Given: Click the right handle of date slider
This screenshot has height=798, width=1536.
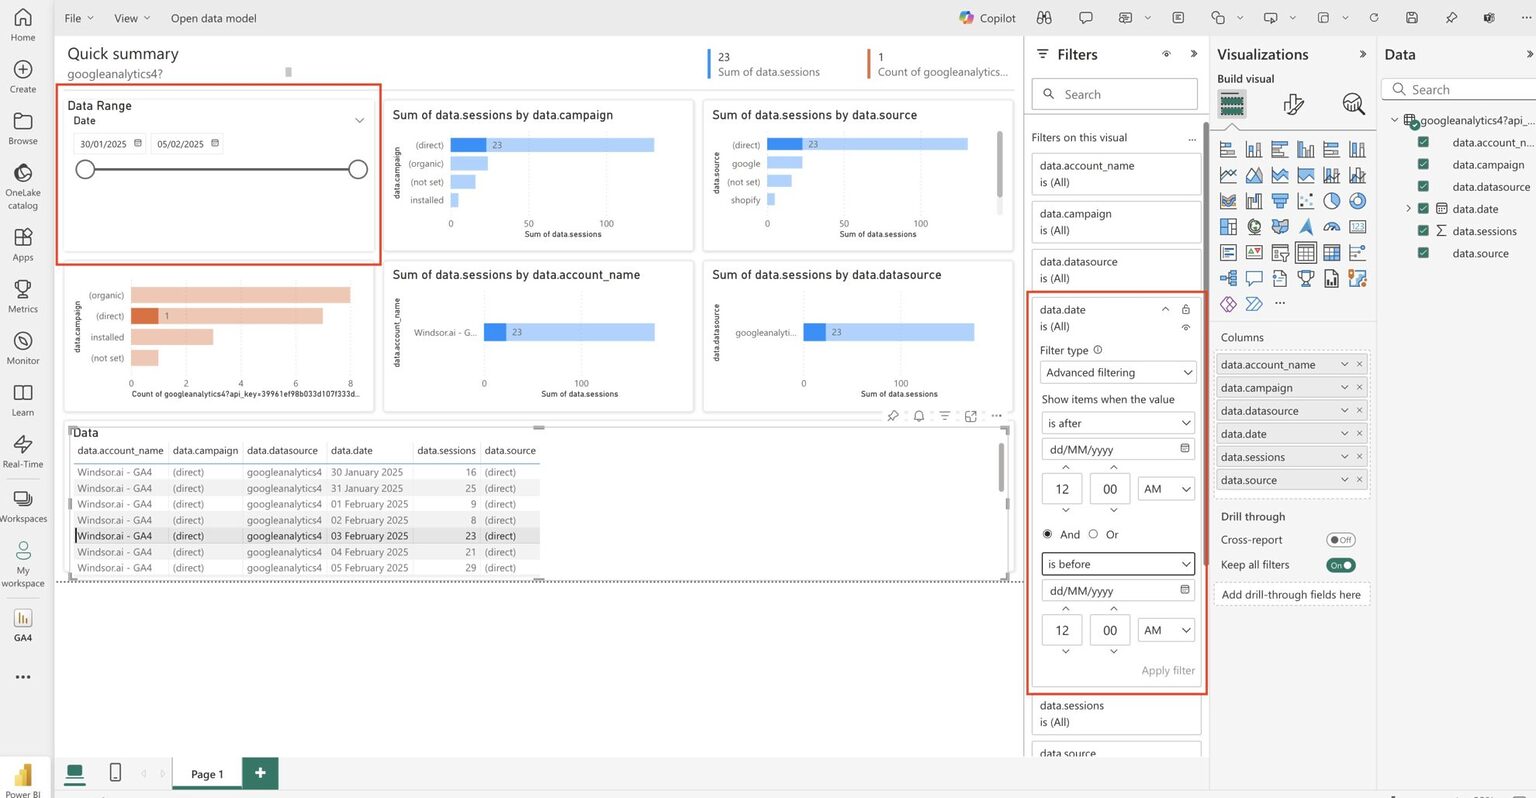Looking at the screenshot, I should pos(358,169).
